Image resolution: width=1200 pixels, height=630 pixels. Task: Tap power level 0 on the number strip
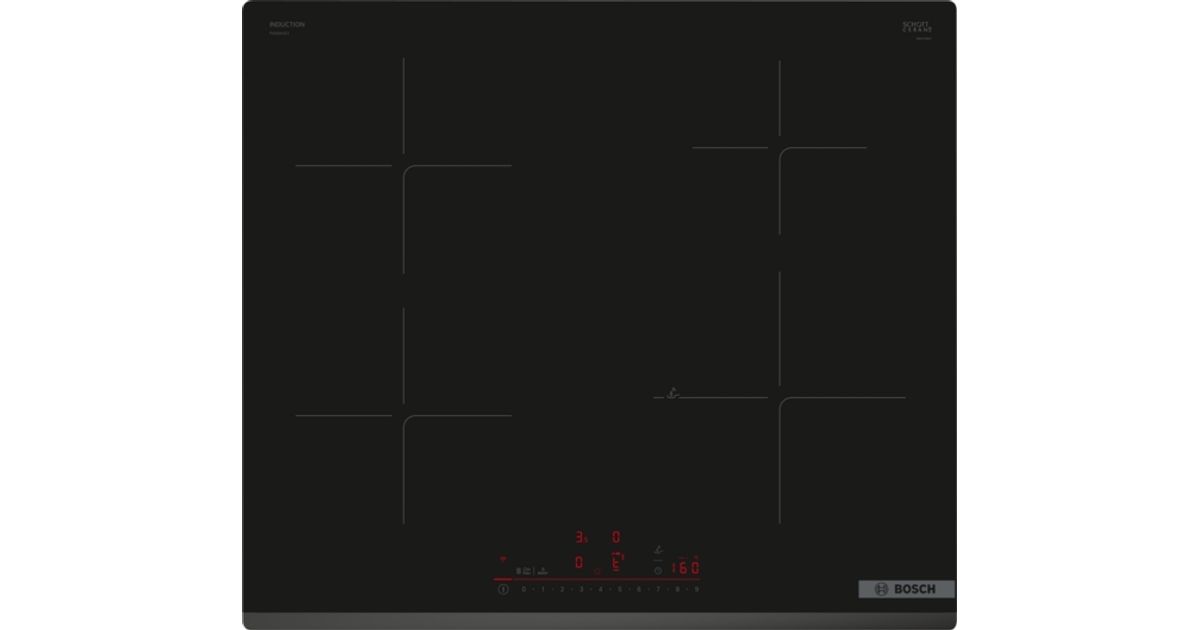click(x=523, y=589)
